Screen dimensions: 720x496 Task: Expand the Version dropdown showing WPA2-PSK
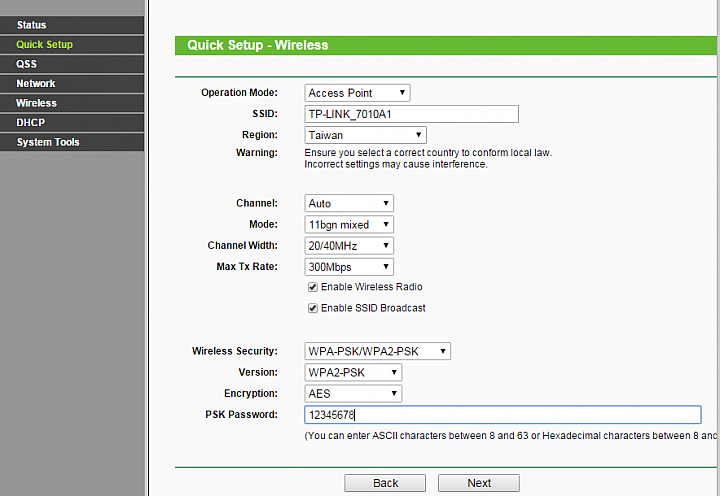click(353, 372)
